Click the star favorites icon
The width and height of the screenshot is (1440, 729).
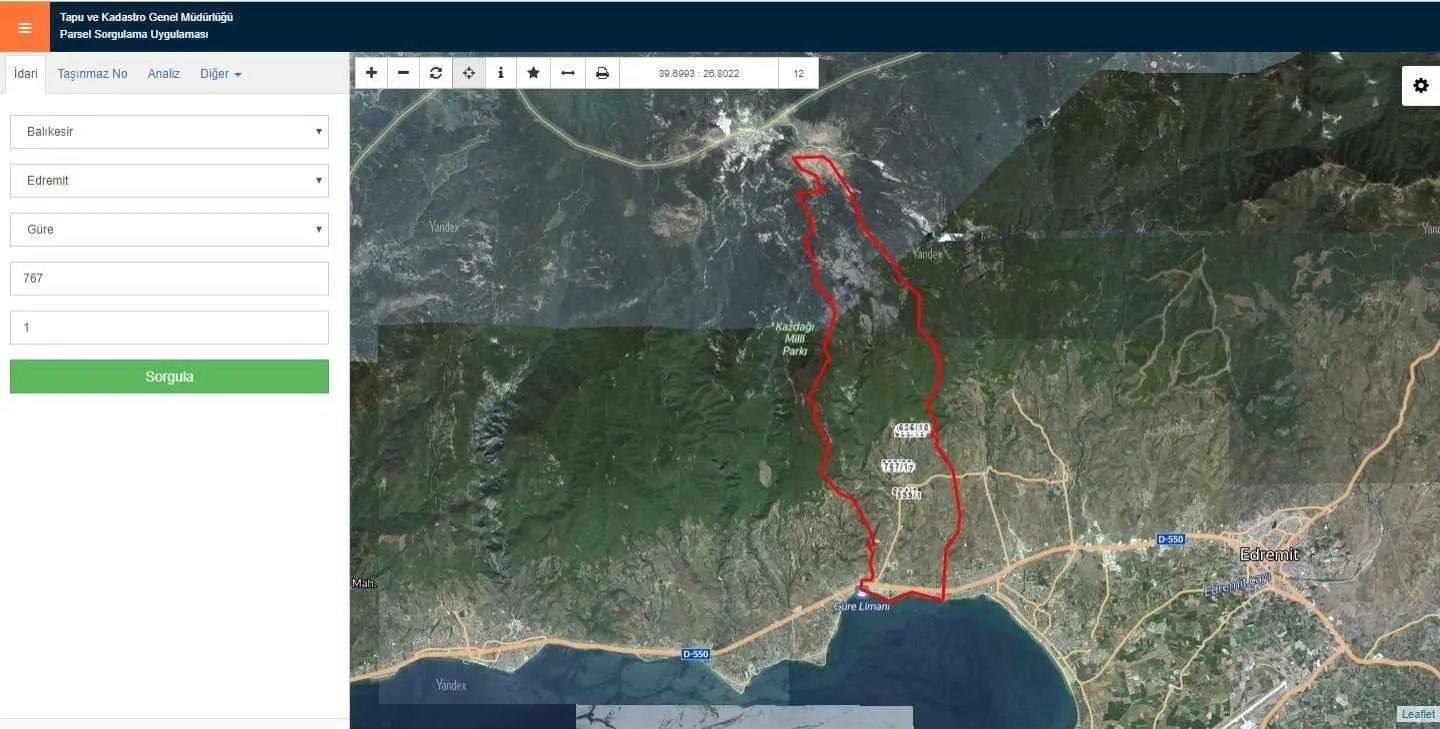pyautogui.click(x=534, y=73)
